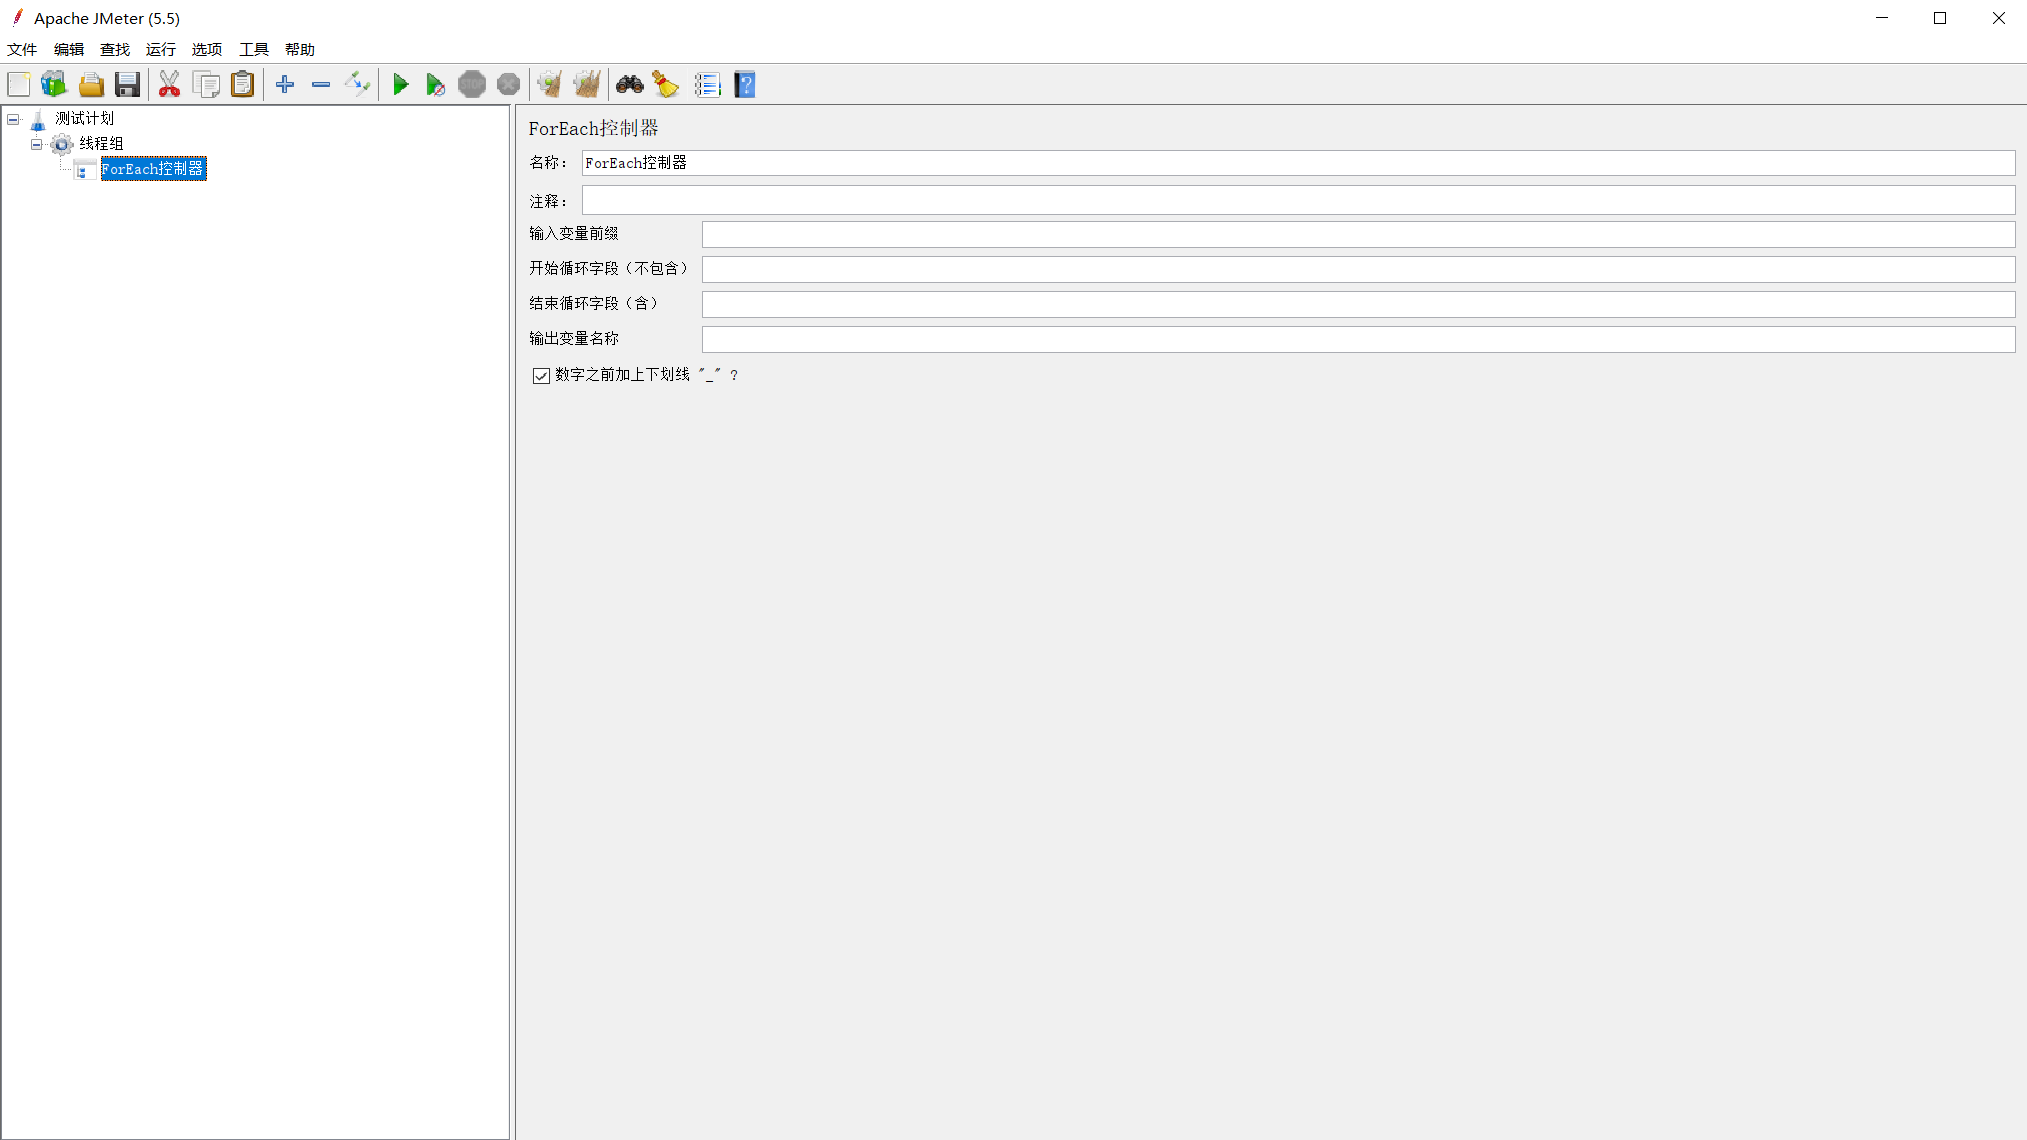Focus the 结束循环字段 input field
Screen dimensions: 2027x1140
click(x=1358, y=304)
